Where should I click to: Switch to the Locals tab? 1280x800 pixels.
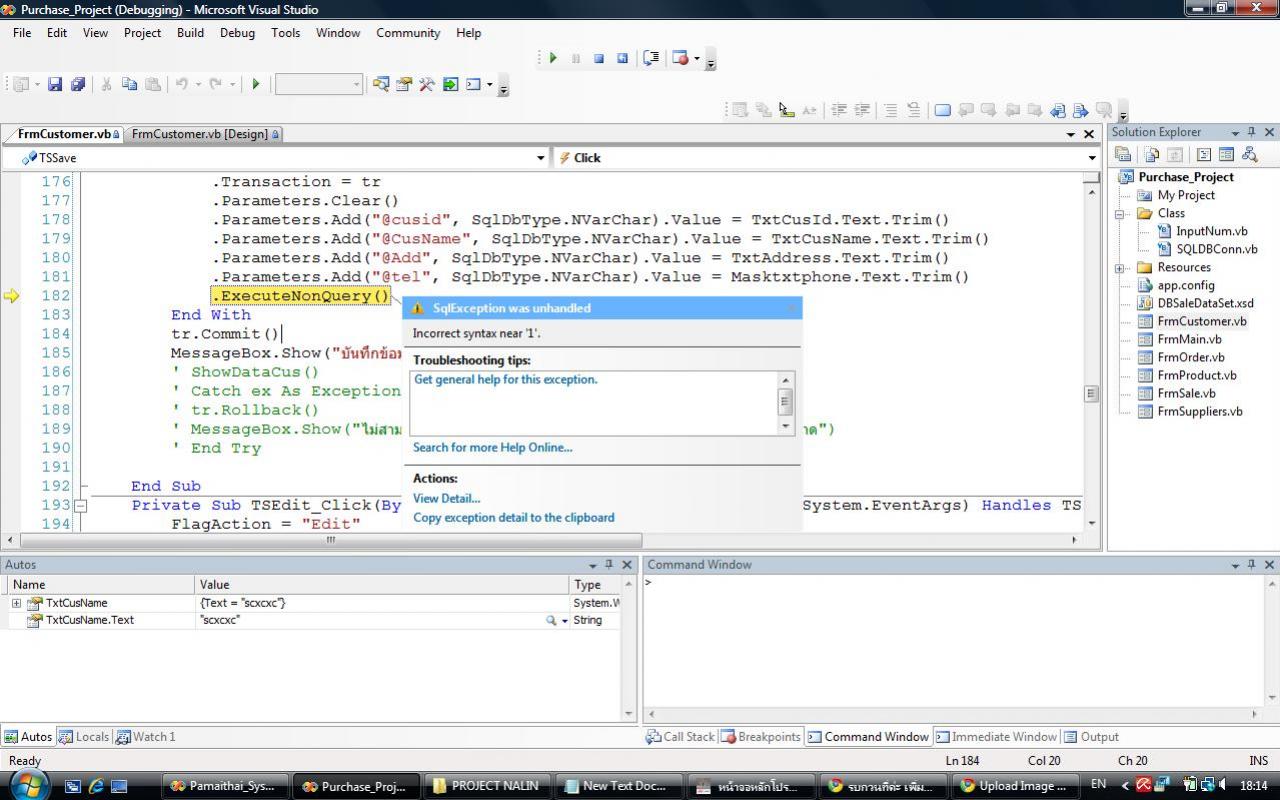(84, 737)
